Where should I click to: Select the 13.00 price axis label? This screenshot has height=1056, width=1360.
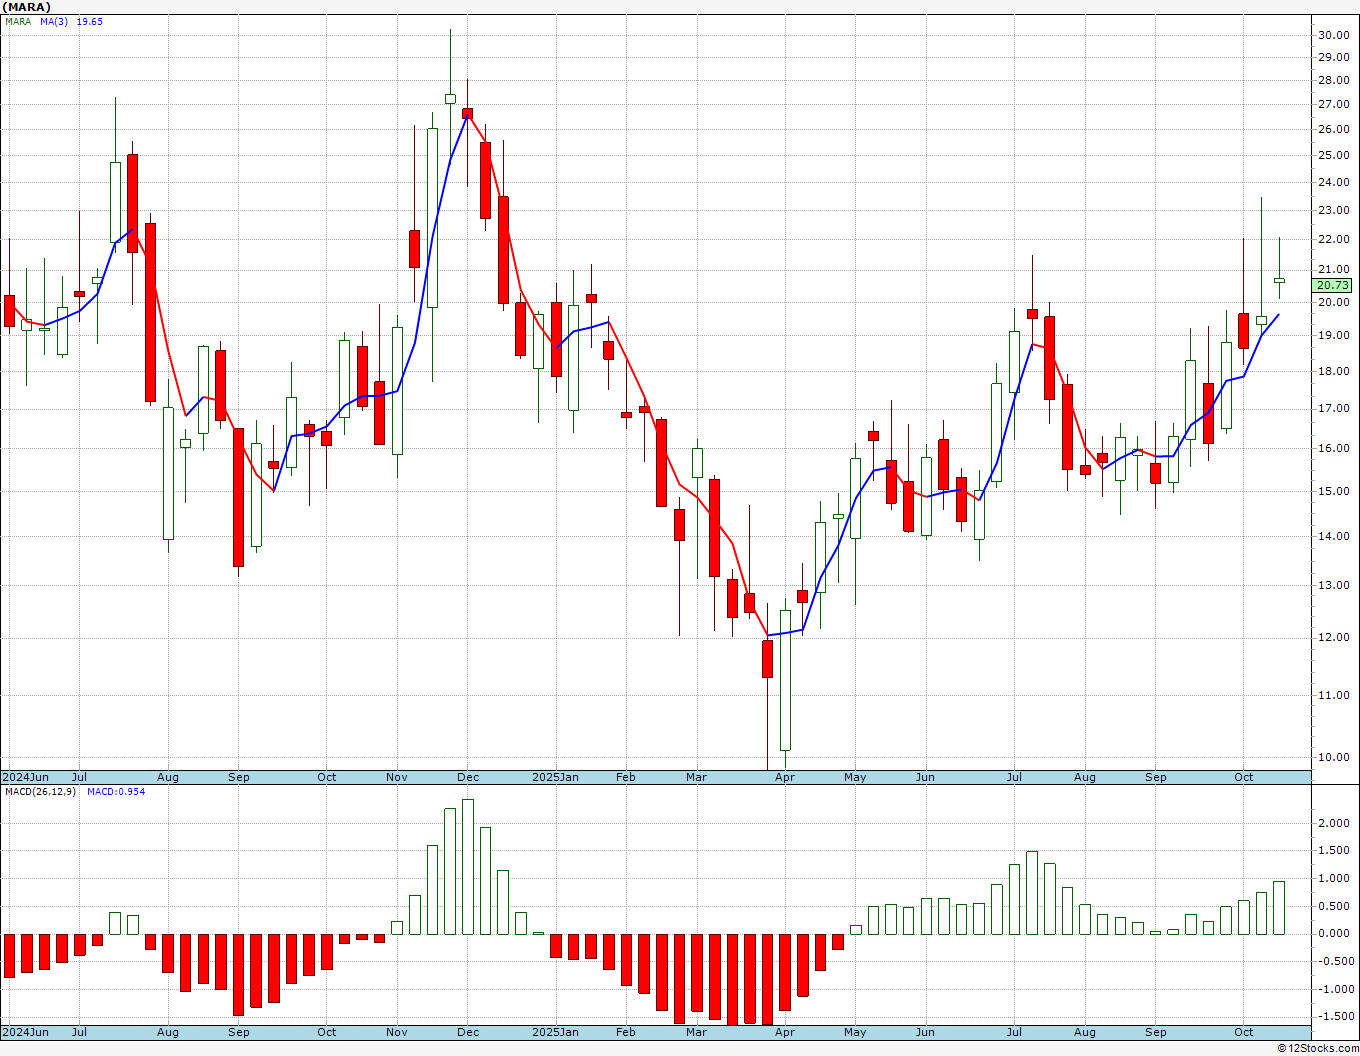pos(1334,586)
